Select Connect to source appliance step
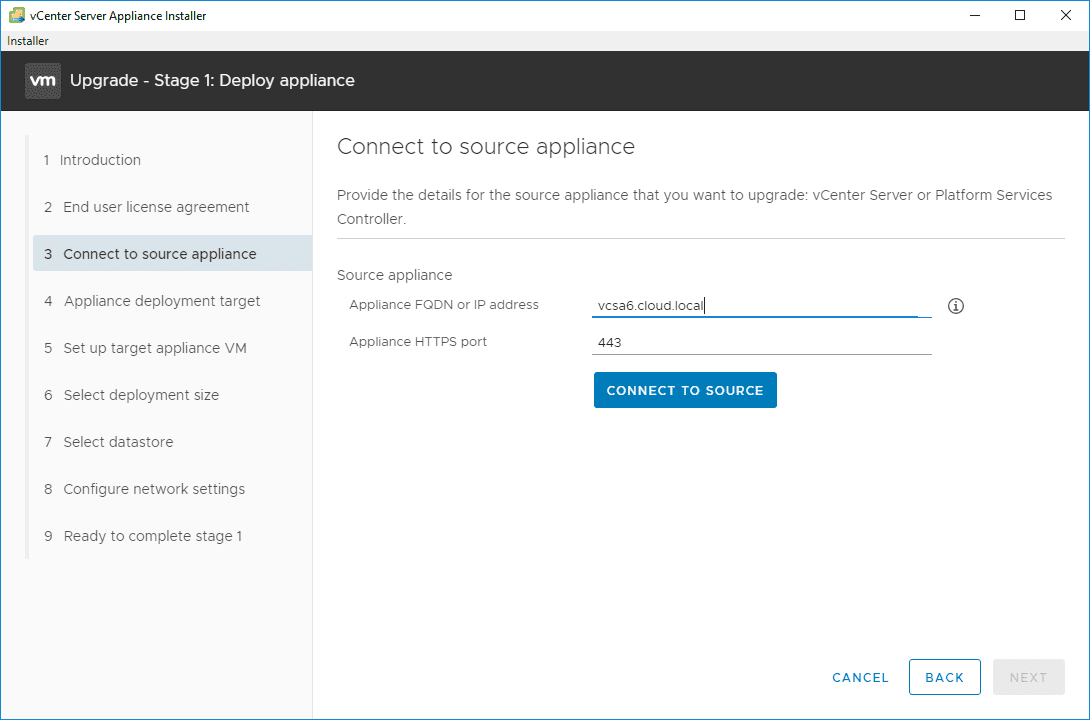This screenshot has width=1090, height=720. click(x=160, y=254)
